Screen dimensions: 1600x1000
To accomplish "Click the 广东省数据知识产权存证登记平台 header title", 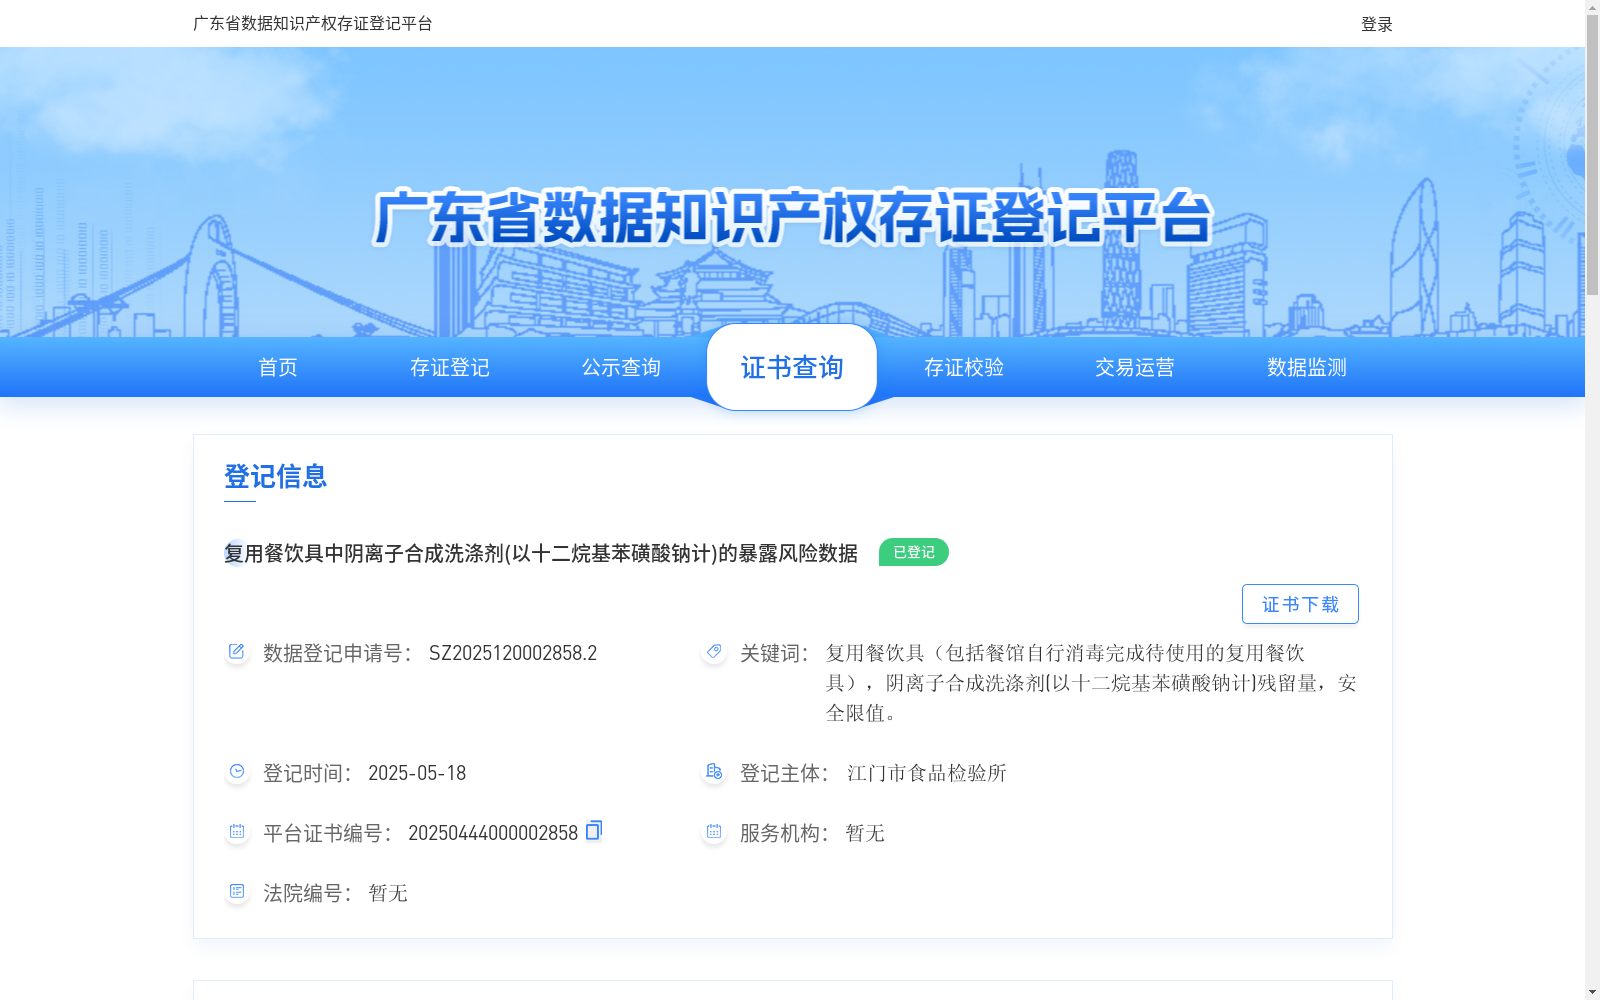I will 313,23.
